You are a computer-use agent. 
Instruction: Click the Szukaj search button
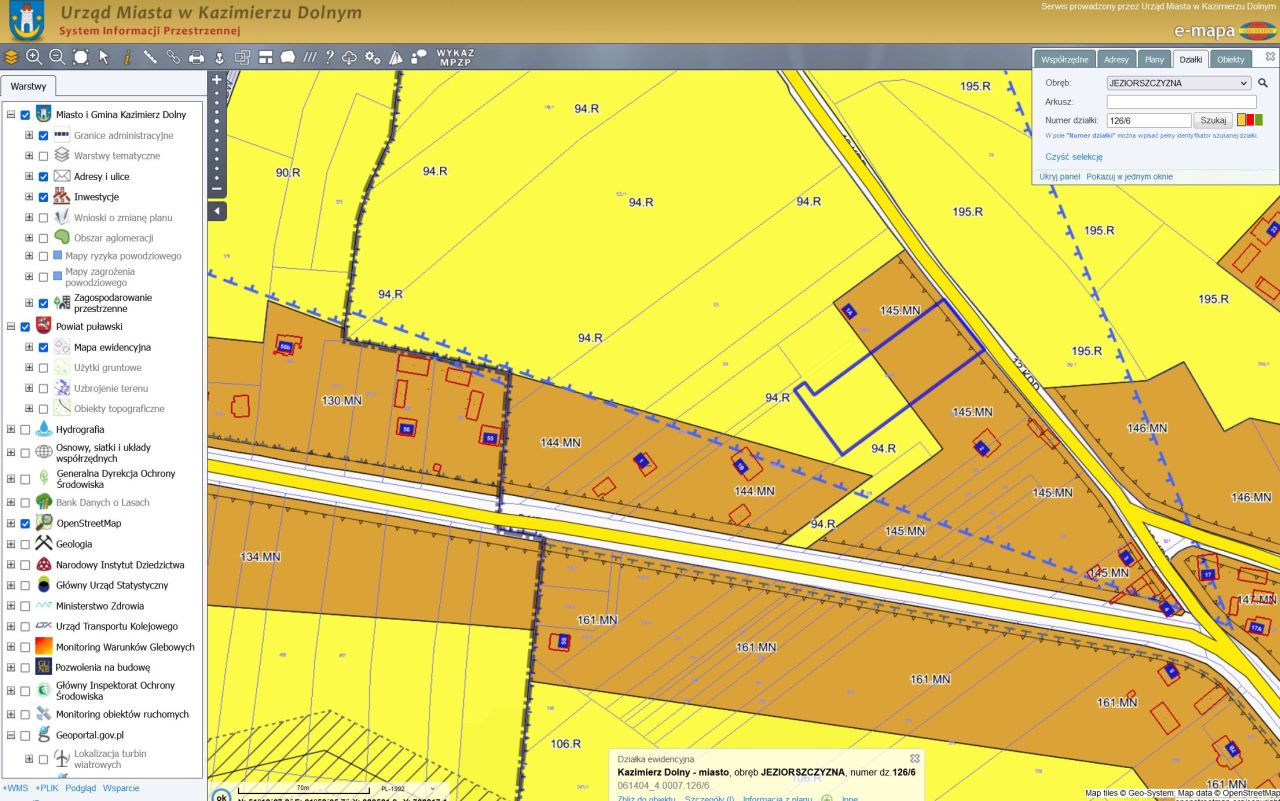pyautogui.click(x=1213, y=120)
